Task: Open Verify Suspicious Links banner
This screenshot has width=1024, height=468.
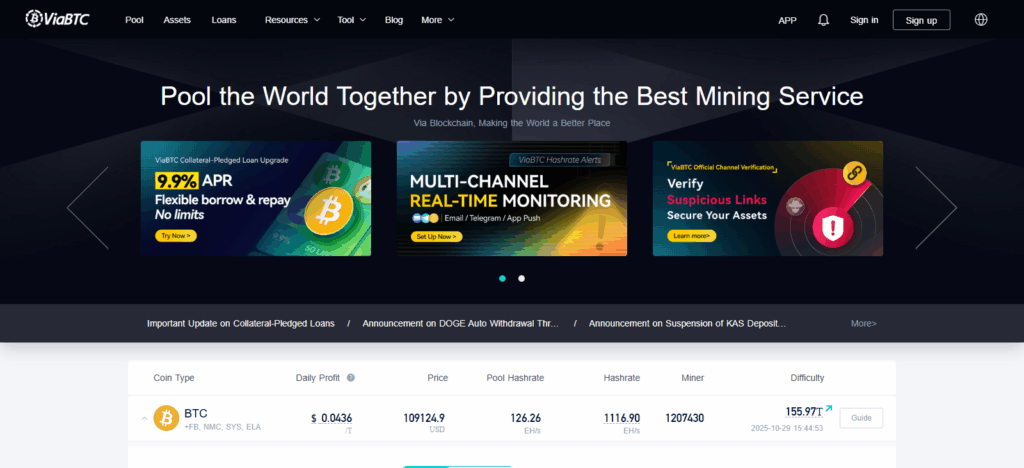Action: (768, 198)
